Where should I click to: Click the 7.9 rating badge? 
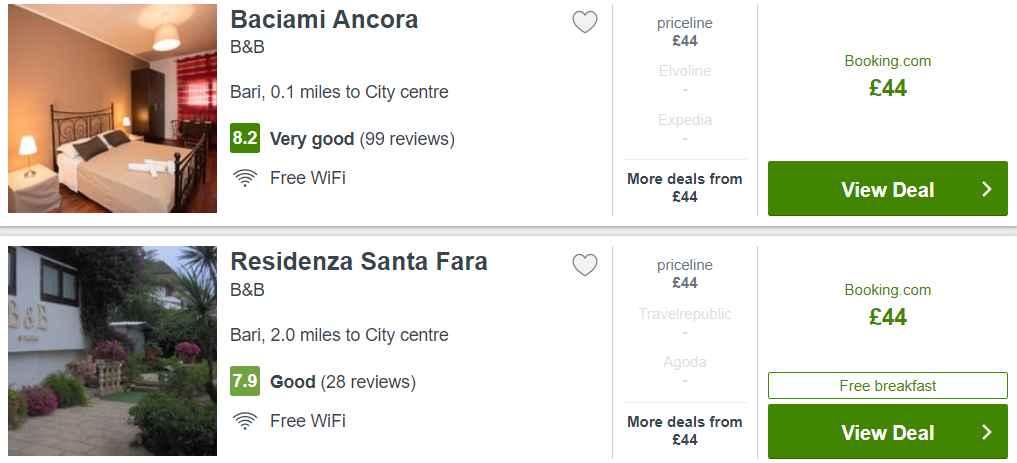pyautogui.click(x=245, y=381)
